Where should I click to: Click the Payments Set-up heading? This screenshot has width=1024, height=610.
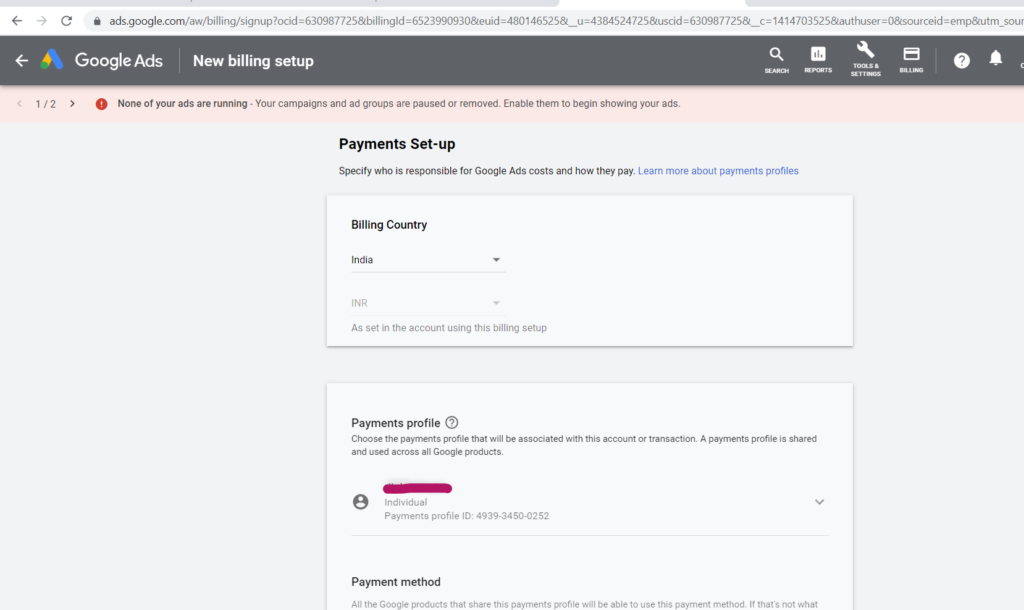[x=397, y=144]
